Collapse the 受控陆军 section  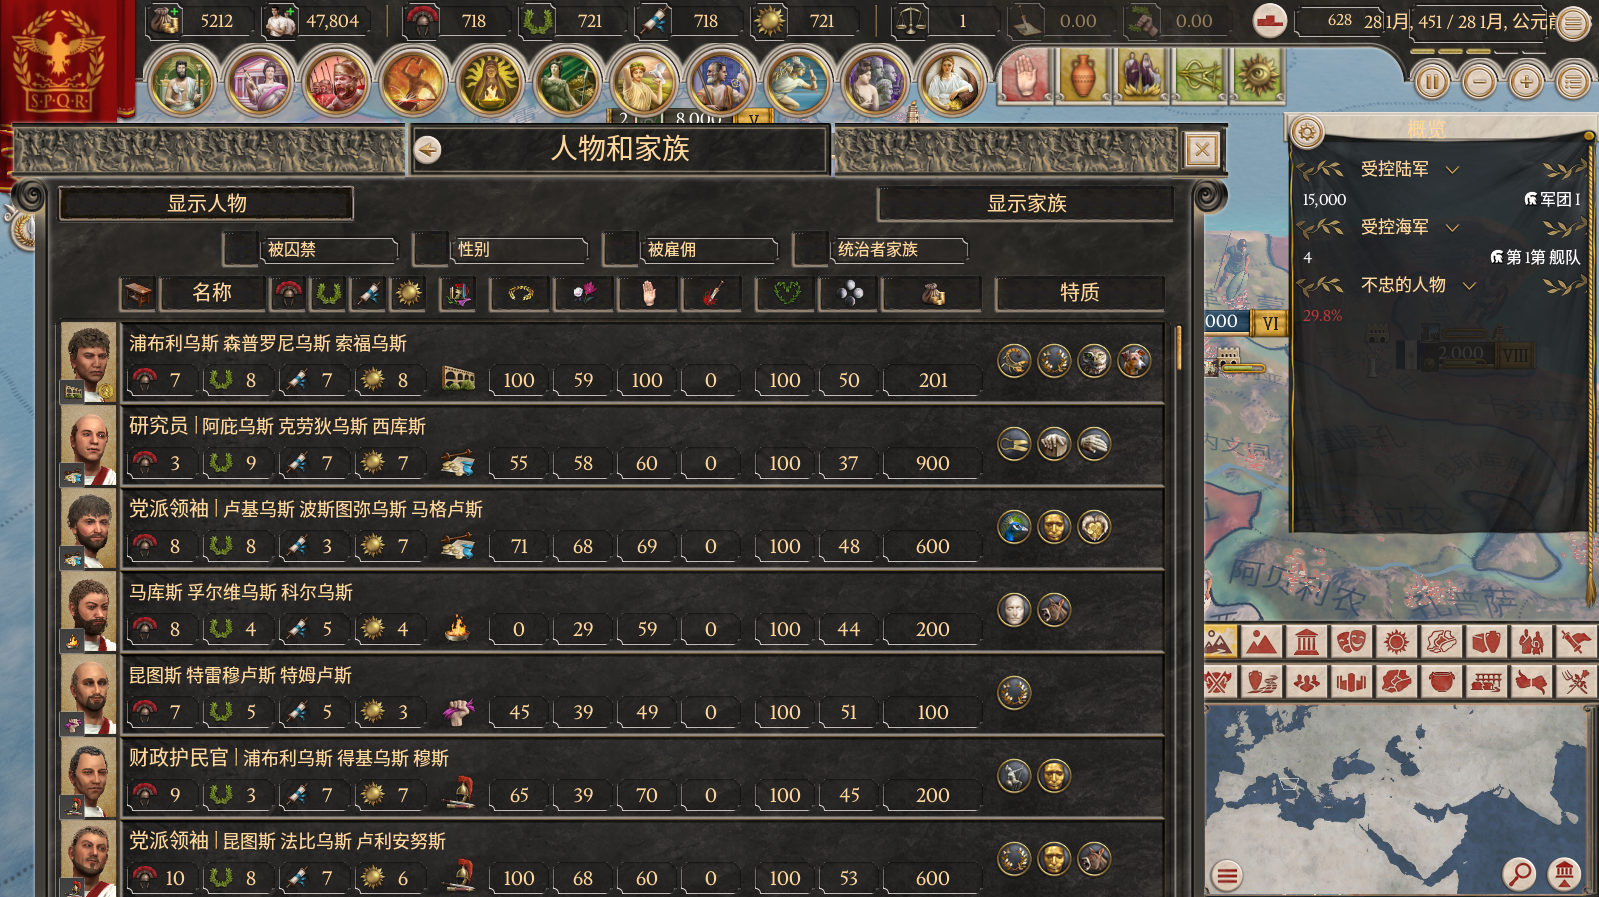click(1453, 170)
